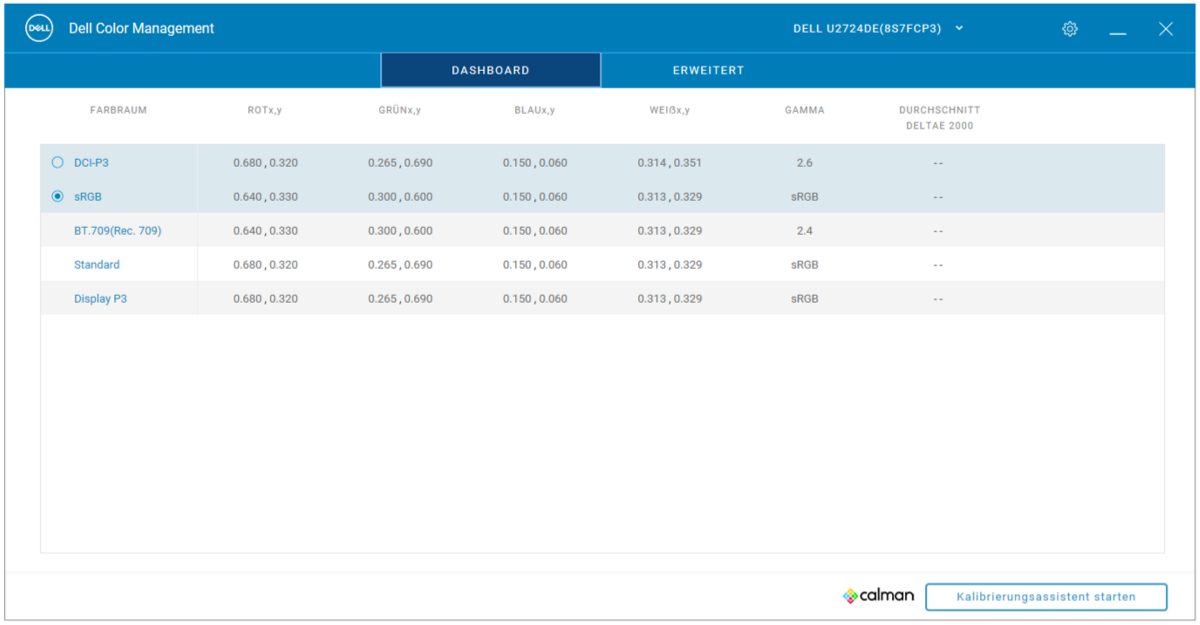Image resolution: width=1200 pixels, height=625 pixels.
Task: Close the Dell Color Management window
Action: coord(1165,29)
